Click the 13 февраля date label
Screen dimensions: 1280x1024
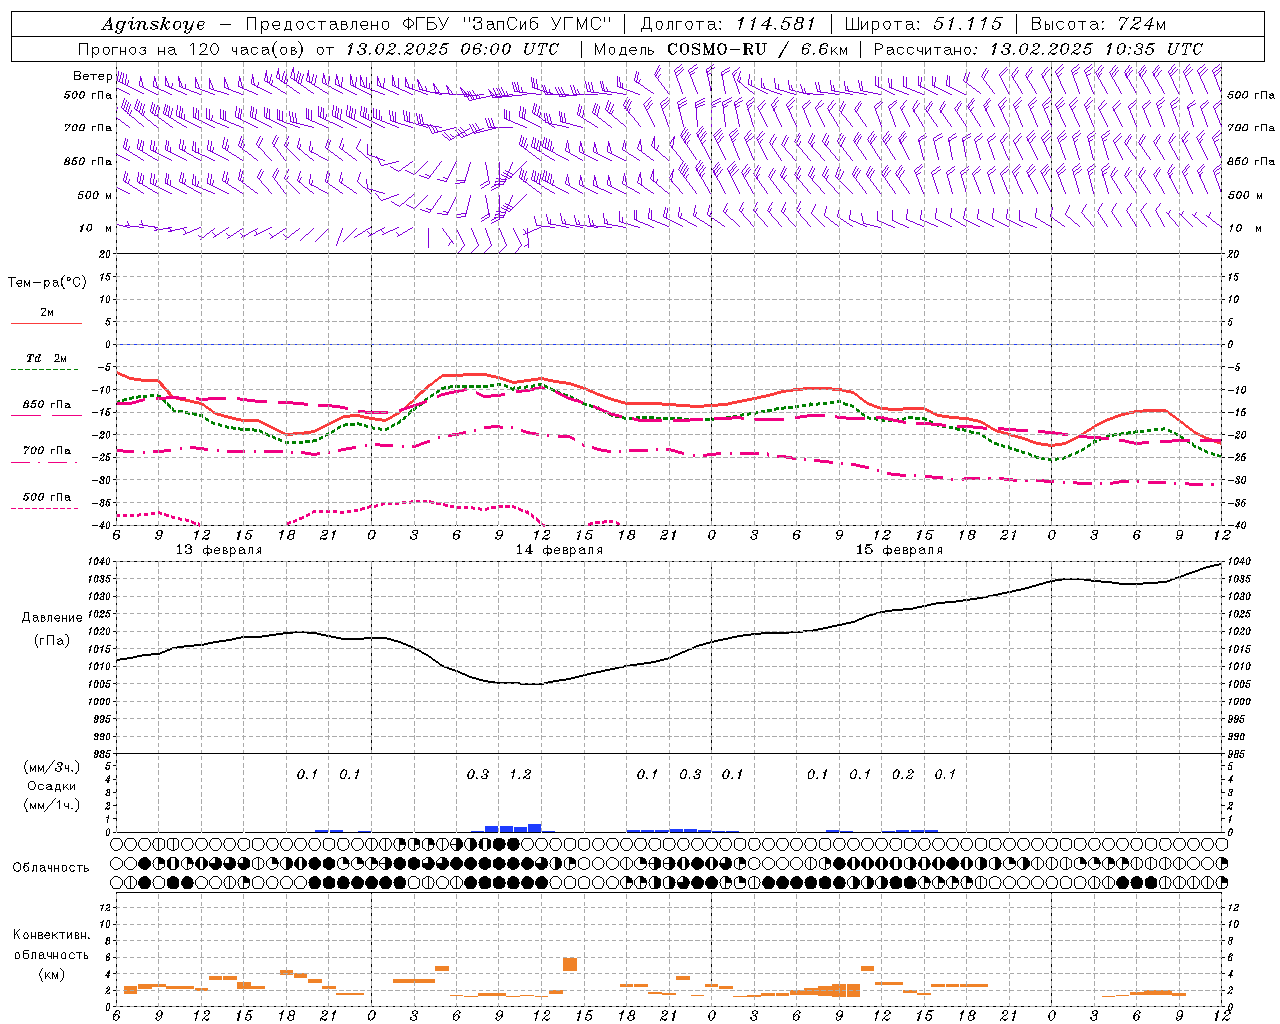coord(219,550)
